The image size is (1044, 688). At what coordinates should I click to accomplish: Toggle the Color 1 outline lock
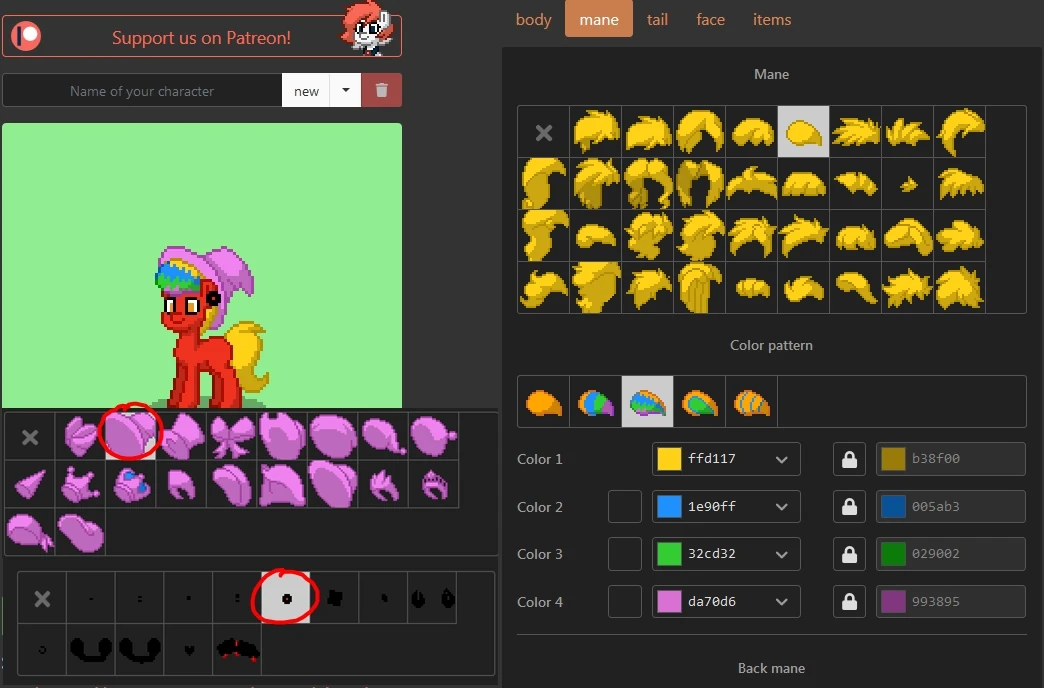point(850,459)
